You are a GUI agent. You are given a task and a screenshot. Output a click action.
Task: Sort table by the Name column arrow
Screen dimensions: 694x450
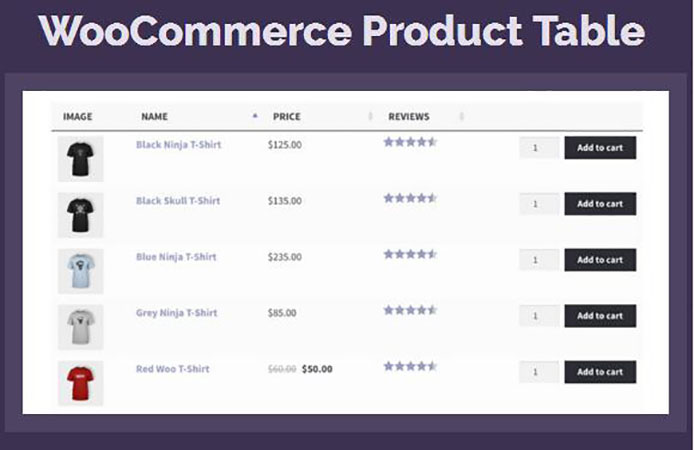255,117
